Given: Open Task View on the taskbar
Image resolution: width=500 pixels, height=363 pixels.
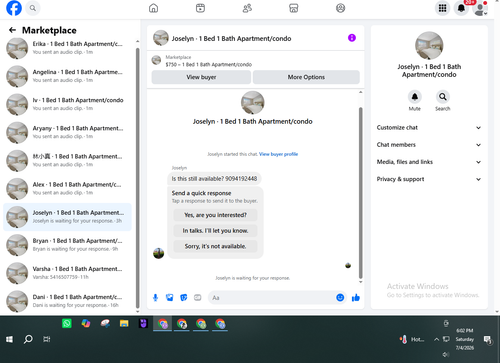Looking at the screenshot, I should tap(47, 339).
